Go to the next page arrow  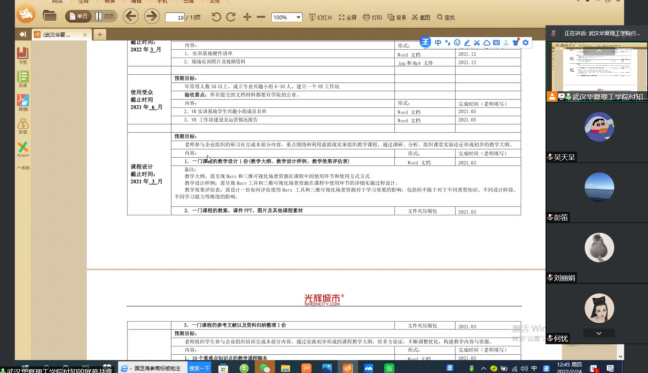(x=152, y=17)
